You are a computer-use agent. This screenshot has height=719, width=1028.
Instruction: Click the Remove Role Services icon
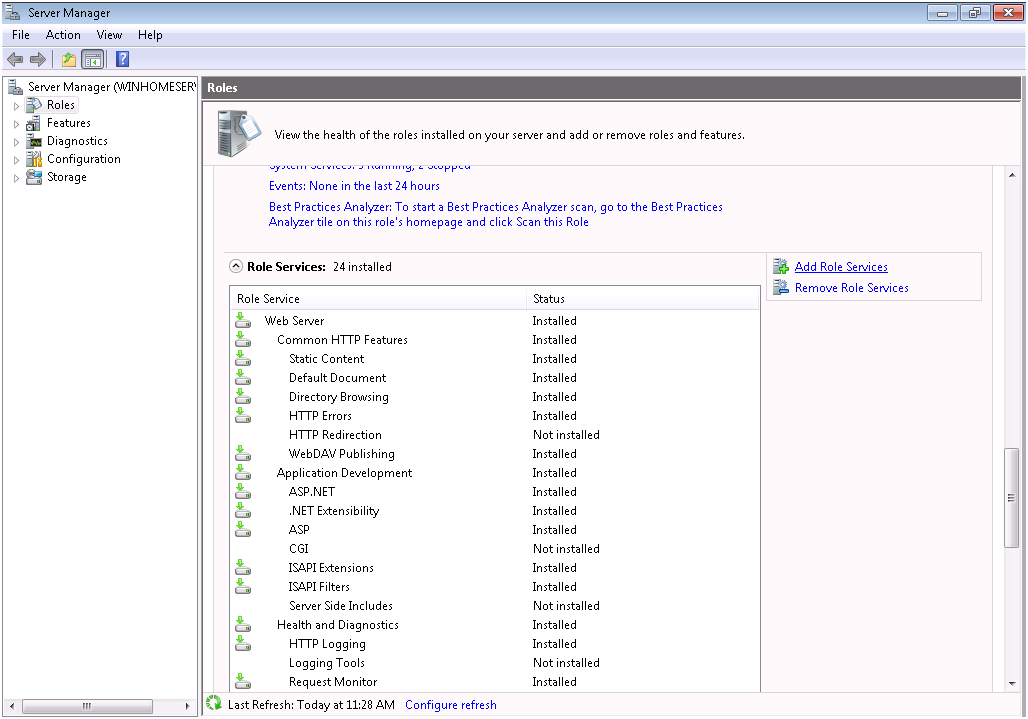pos(781,288)
